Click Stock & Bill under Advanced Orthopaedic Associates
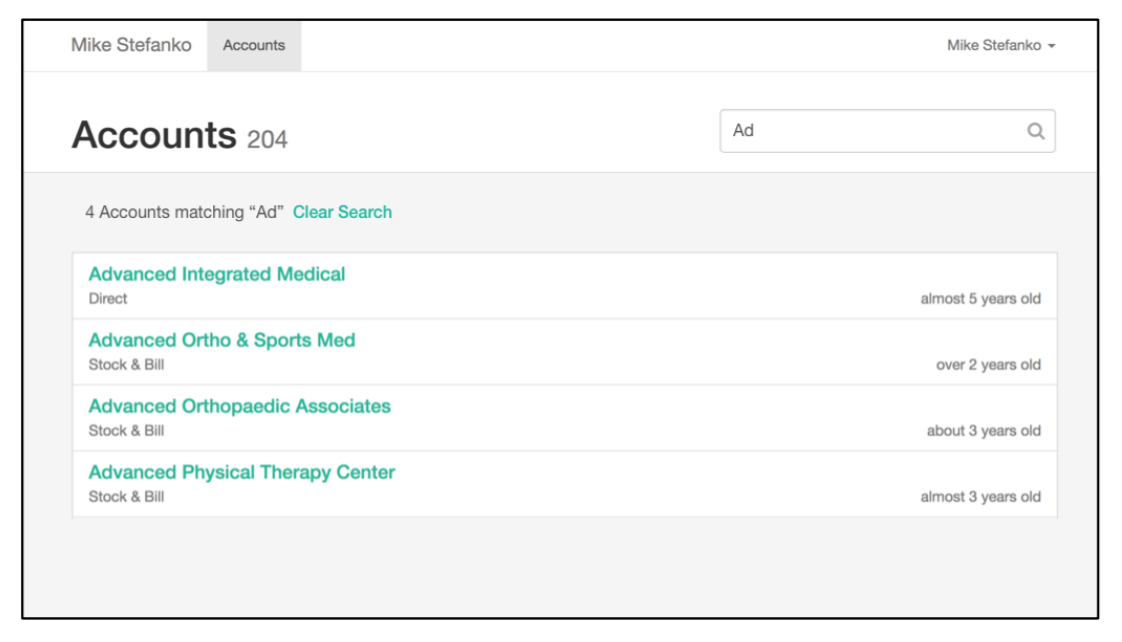1122x642 pixels. (x=126, y=431)
